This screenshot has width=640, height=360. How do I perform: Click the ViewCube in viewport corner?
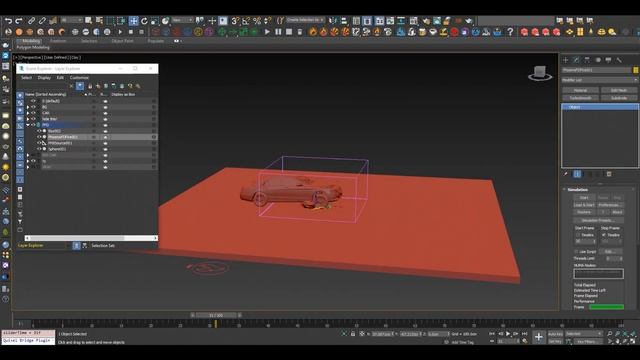point(540,73)
